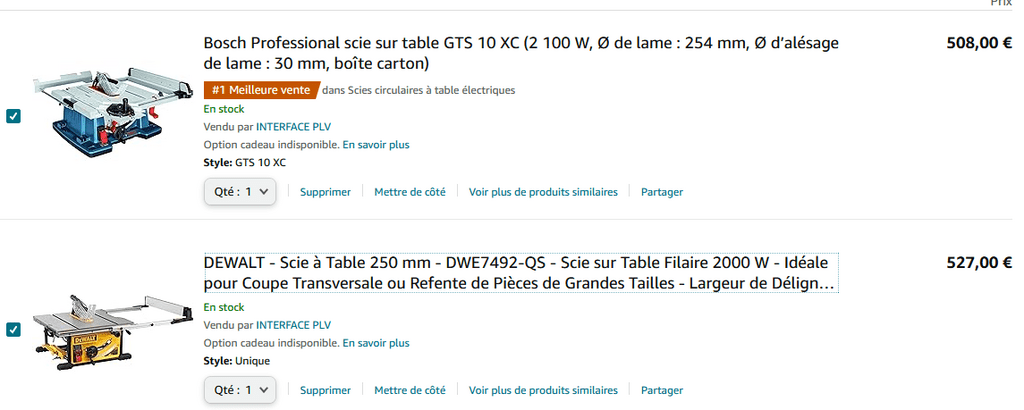Click Partager for the DEWALT saw

click(662, 390)
